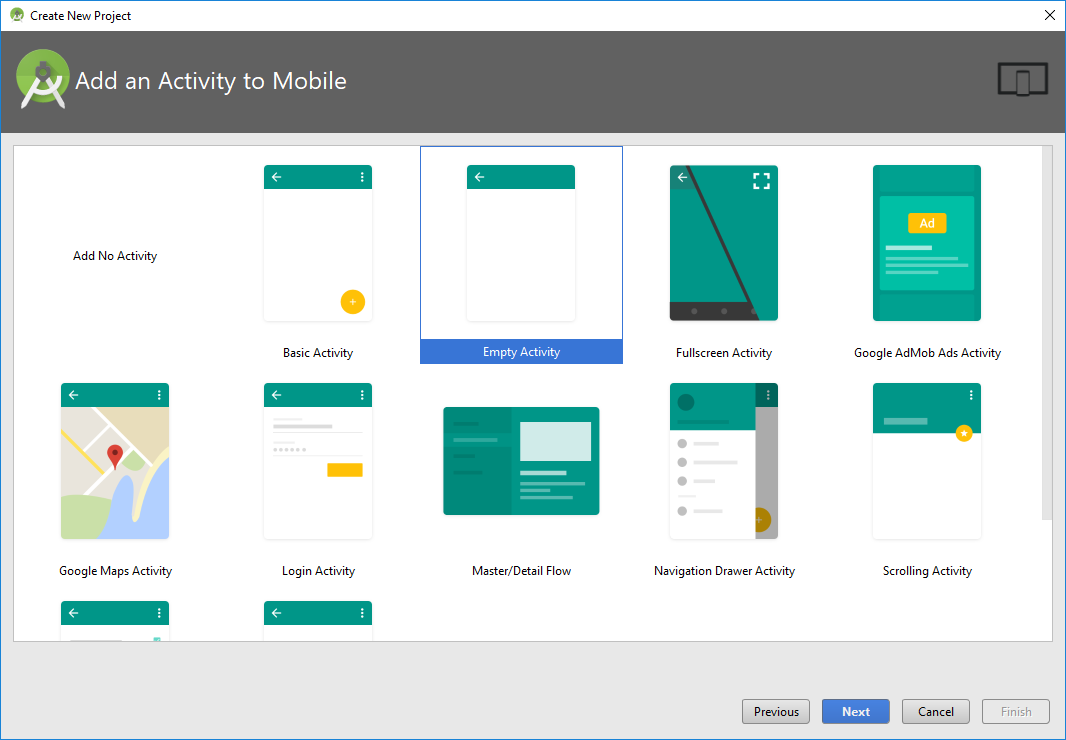Image resolution: width=1066 pixels, height=740 pixels.
Task: Pick the Google AdMob Ads Activity thumbnail
Action: [x=927, y=243]
